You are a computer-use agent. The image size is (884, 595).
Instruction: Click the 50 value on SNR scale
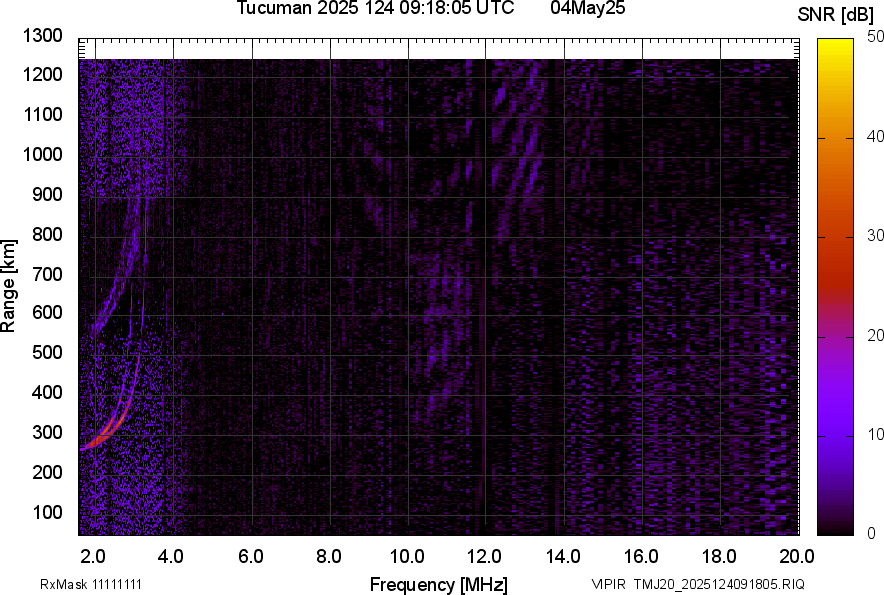coord(876,37)
